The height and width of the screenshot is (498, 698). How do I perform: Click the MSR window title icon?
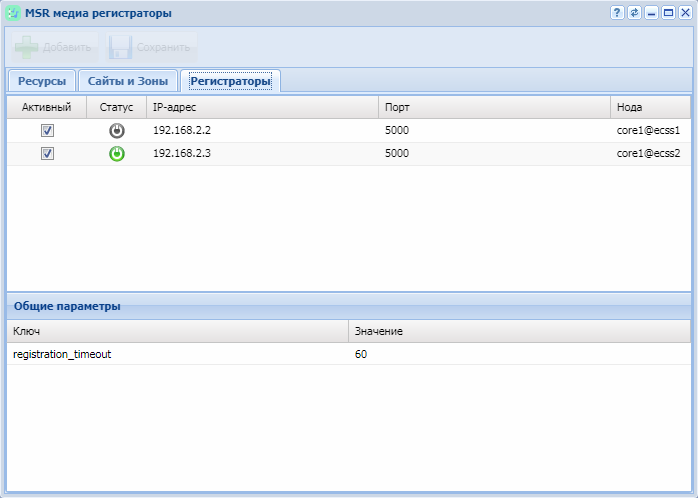click(13, 13)
